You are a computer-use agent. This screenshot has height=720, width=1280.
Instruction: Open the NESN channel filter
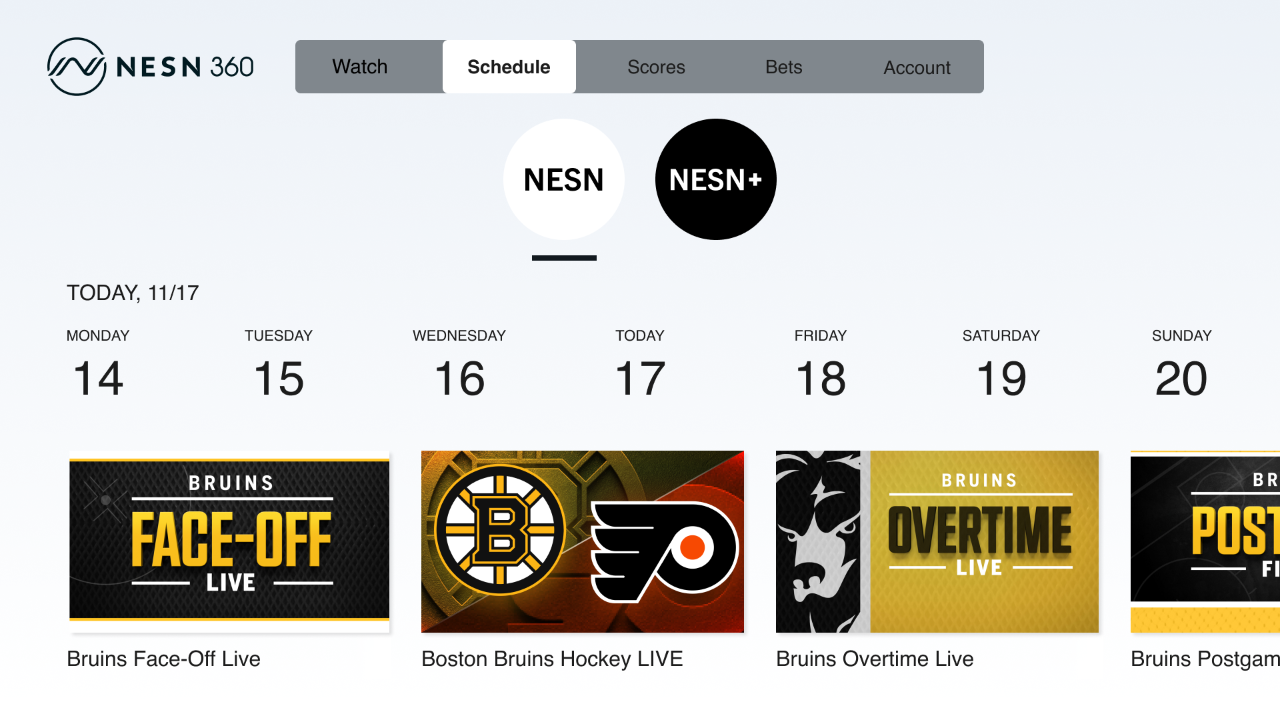pyautogui.click(x=563, y=179)
